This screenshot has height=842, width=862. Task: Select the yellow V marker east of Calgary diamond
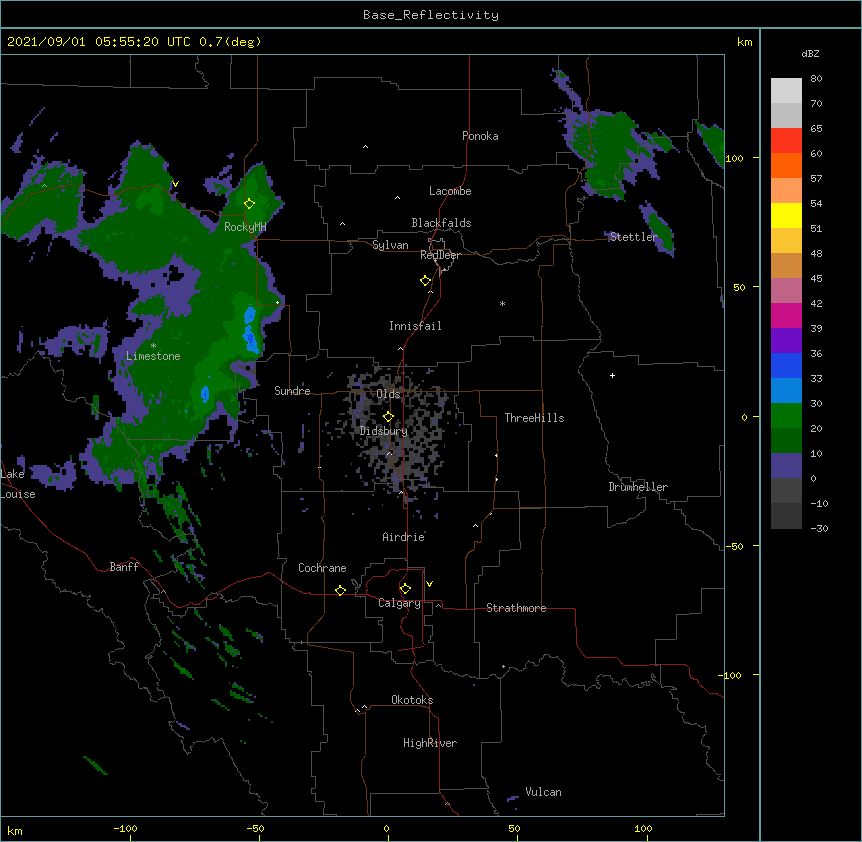click(x=429, y=584)
